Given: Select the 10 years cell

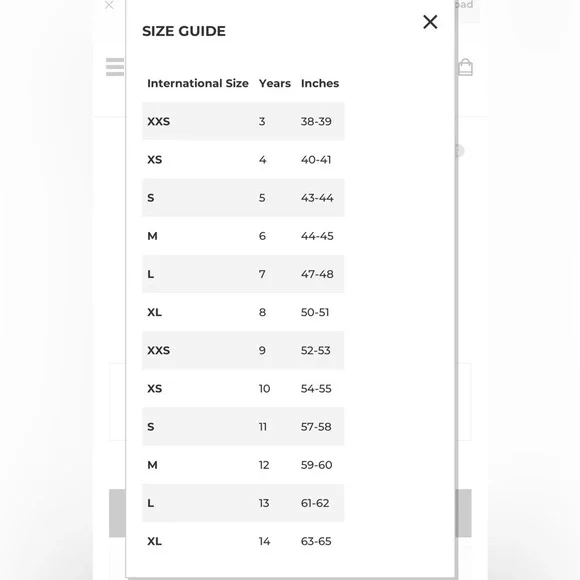Looking at the screenshot, I should click(x=264, y=388).
